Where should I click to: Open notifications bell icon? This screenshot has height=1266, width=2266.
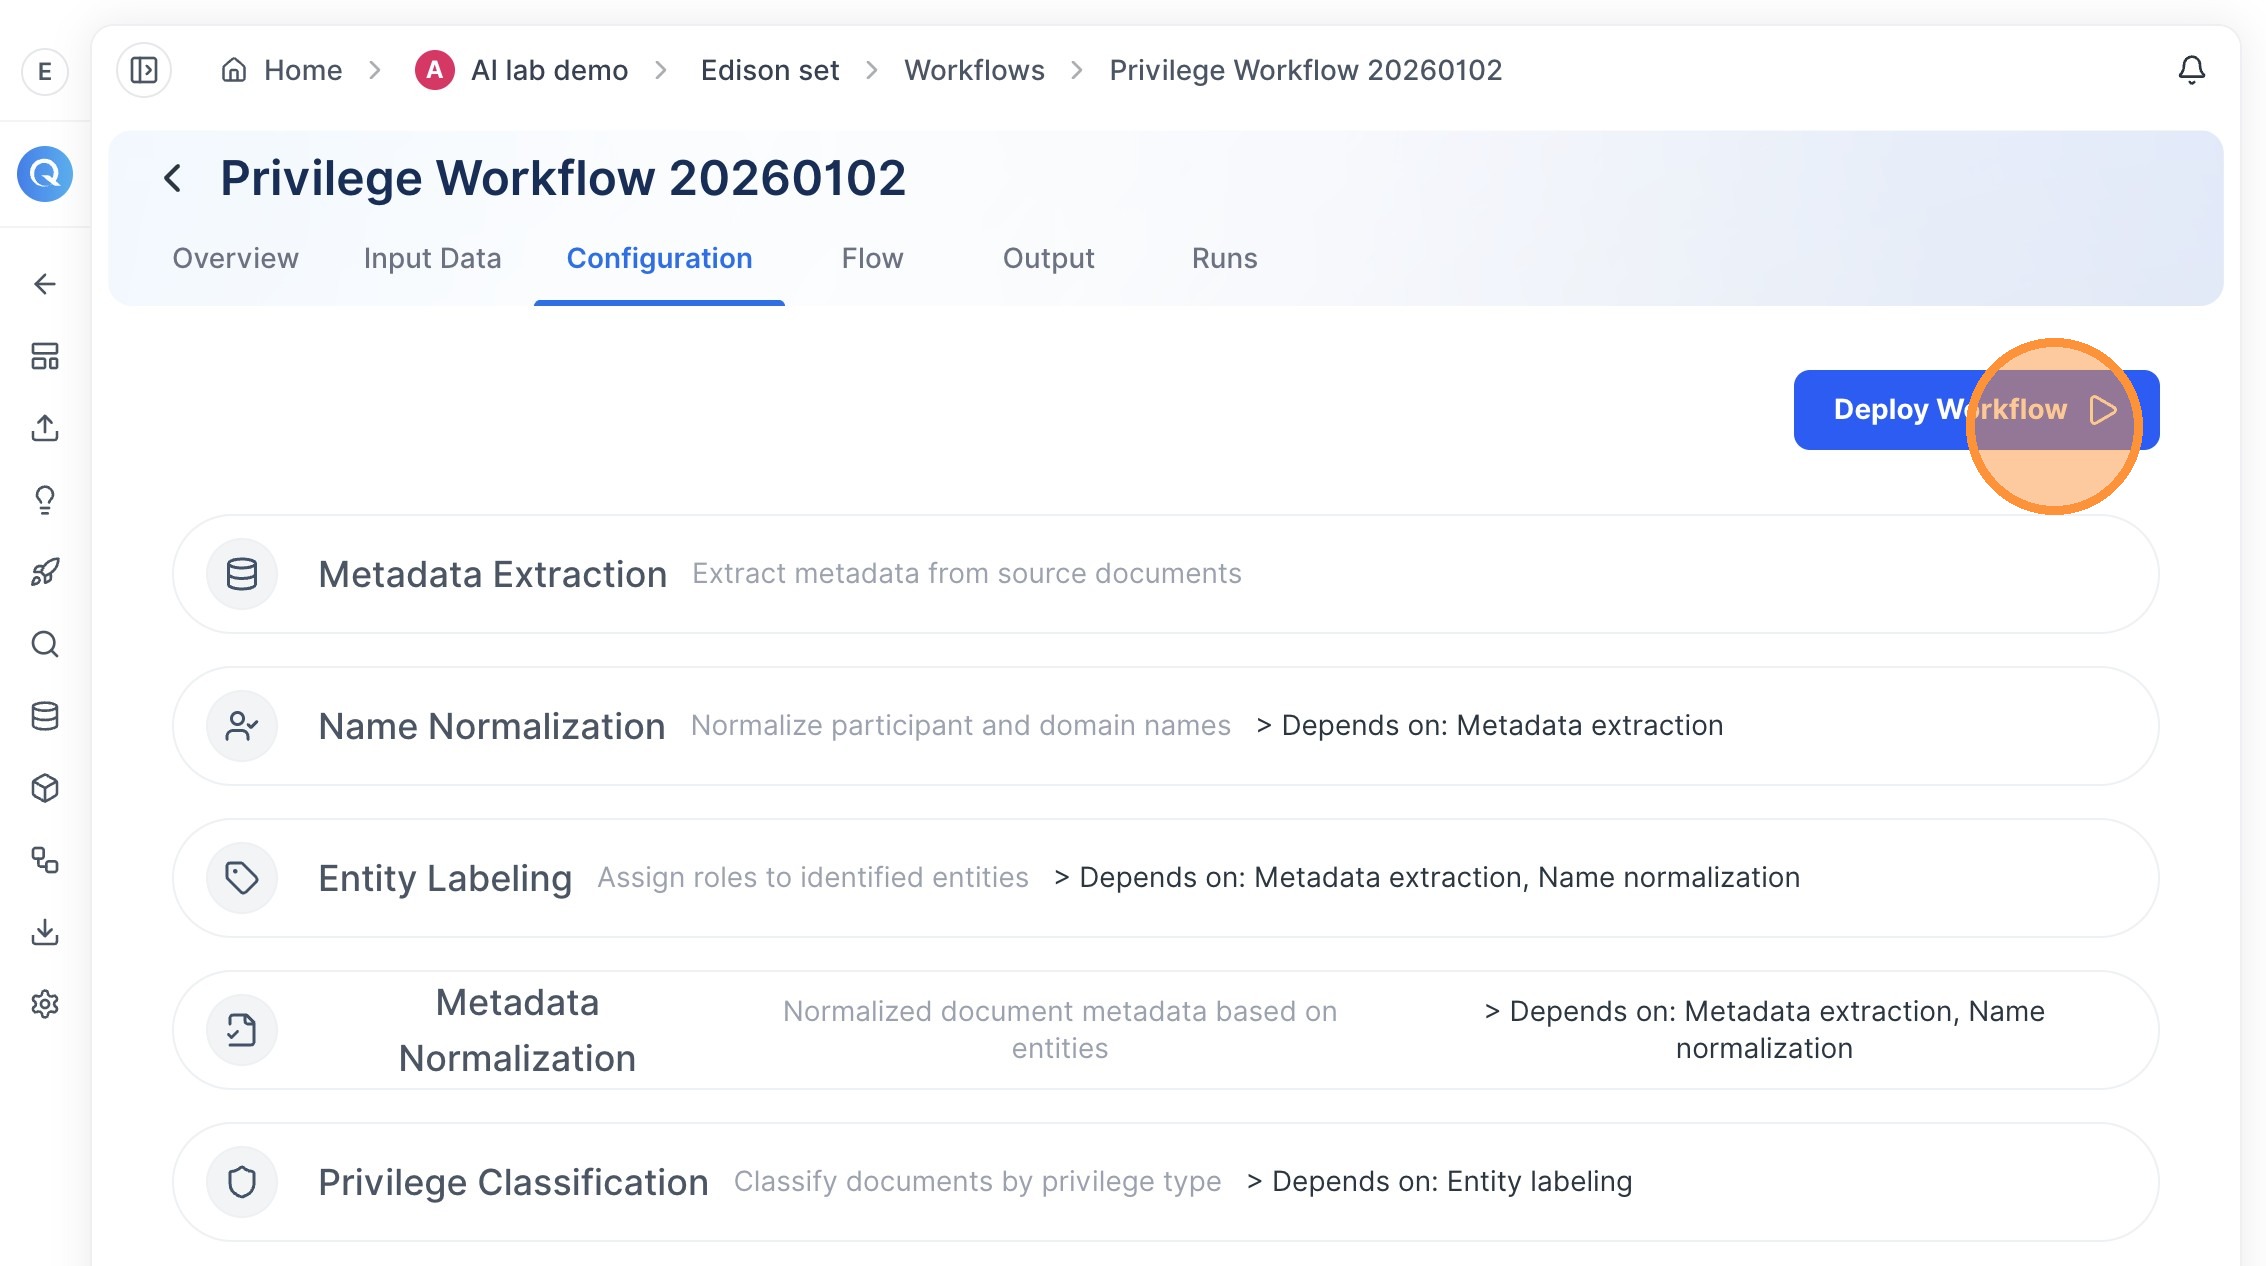(2191, 70)
